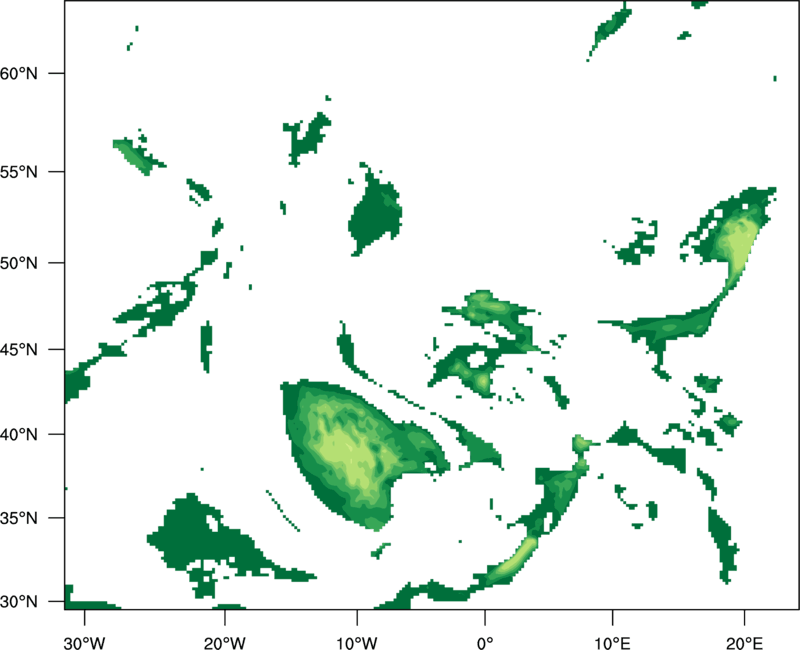Click the 10°W longitude label

click(x=357, y=643)
